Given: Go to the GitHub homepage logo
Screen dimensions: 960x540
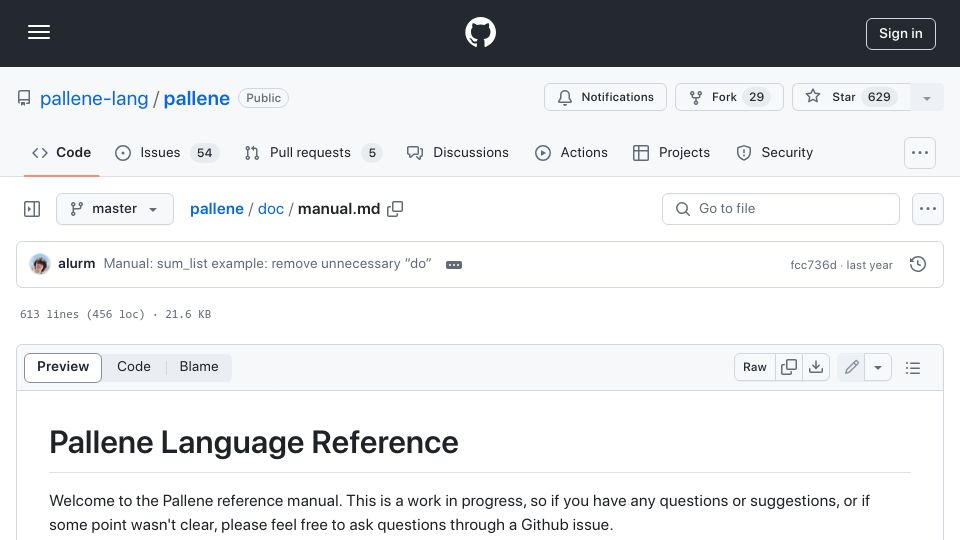Looking at the screenshot, I should [x=480, y=32].
